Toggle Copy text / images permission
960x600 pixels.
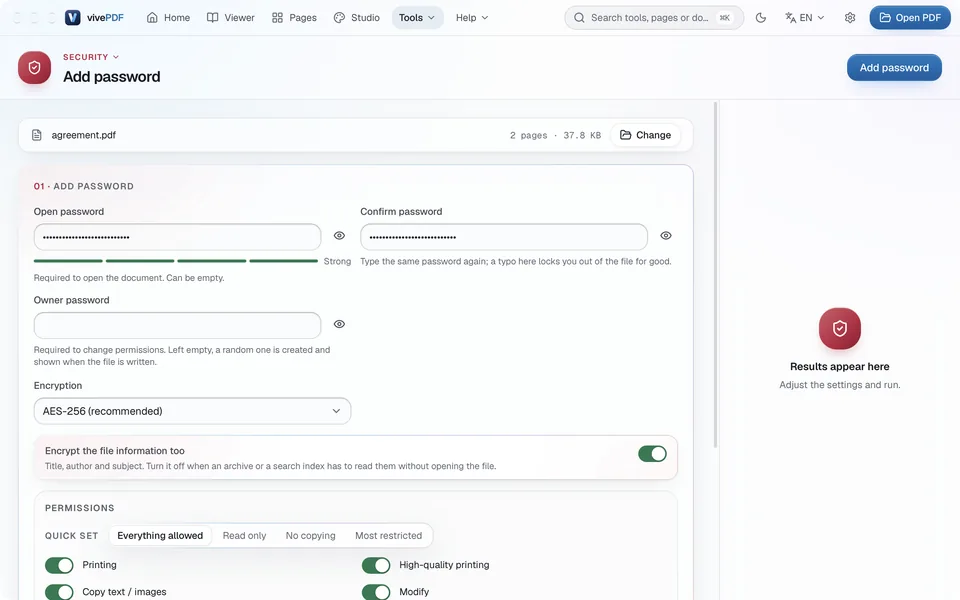tap(59, 592)
